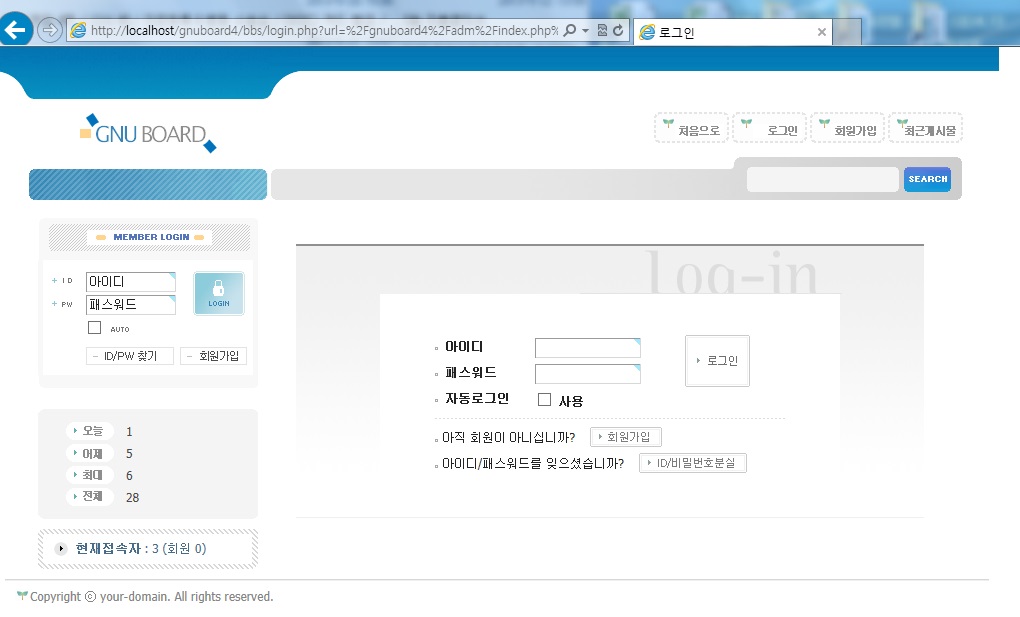Image resolution: width=1020 pixels, height=617 pixels.
Task: Enable the AUTO checkbox in member login
Action: 95,328
